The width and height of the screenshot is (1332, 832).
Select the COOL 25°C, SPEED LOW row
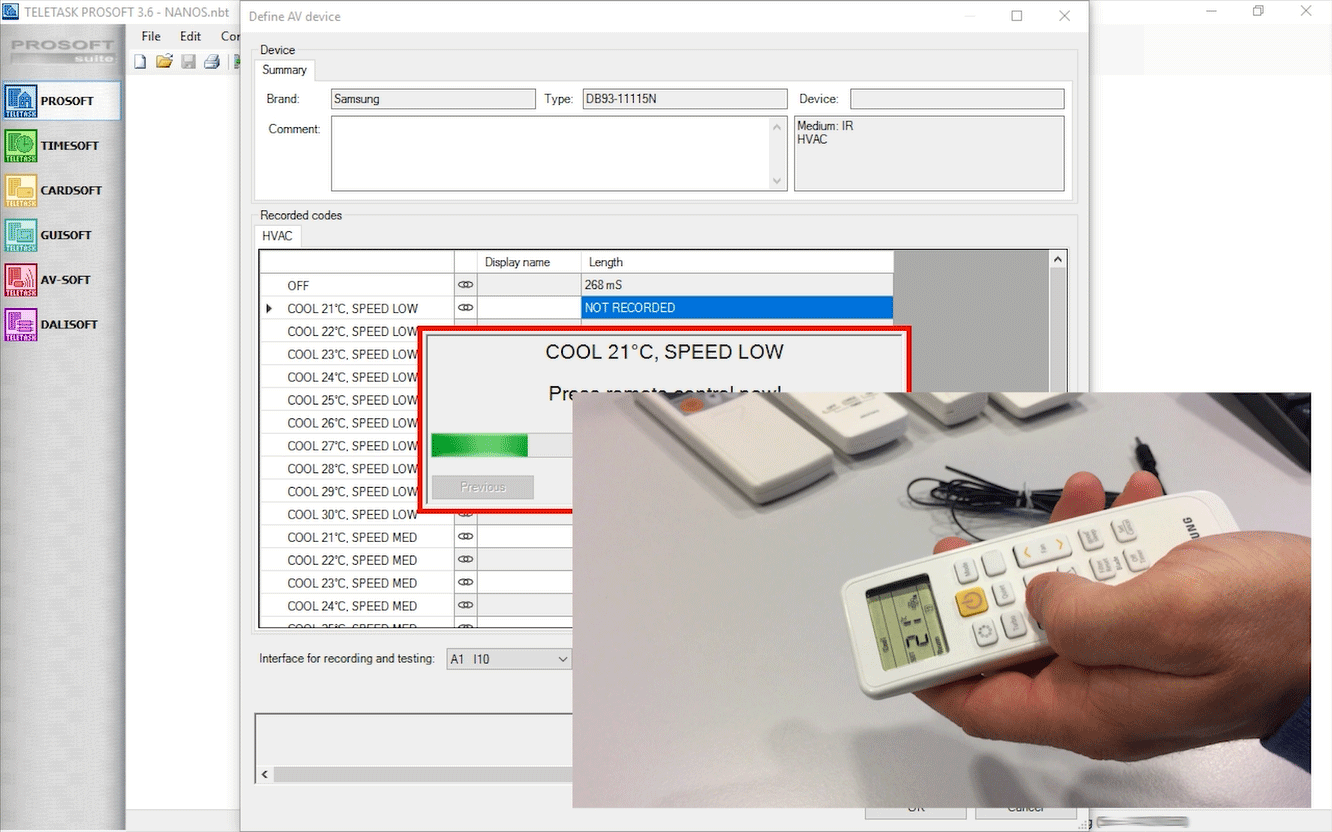[x=352, y=400]
